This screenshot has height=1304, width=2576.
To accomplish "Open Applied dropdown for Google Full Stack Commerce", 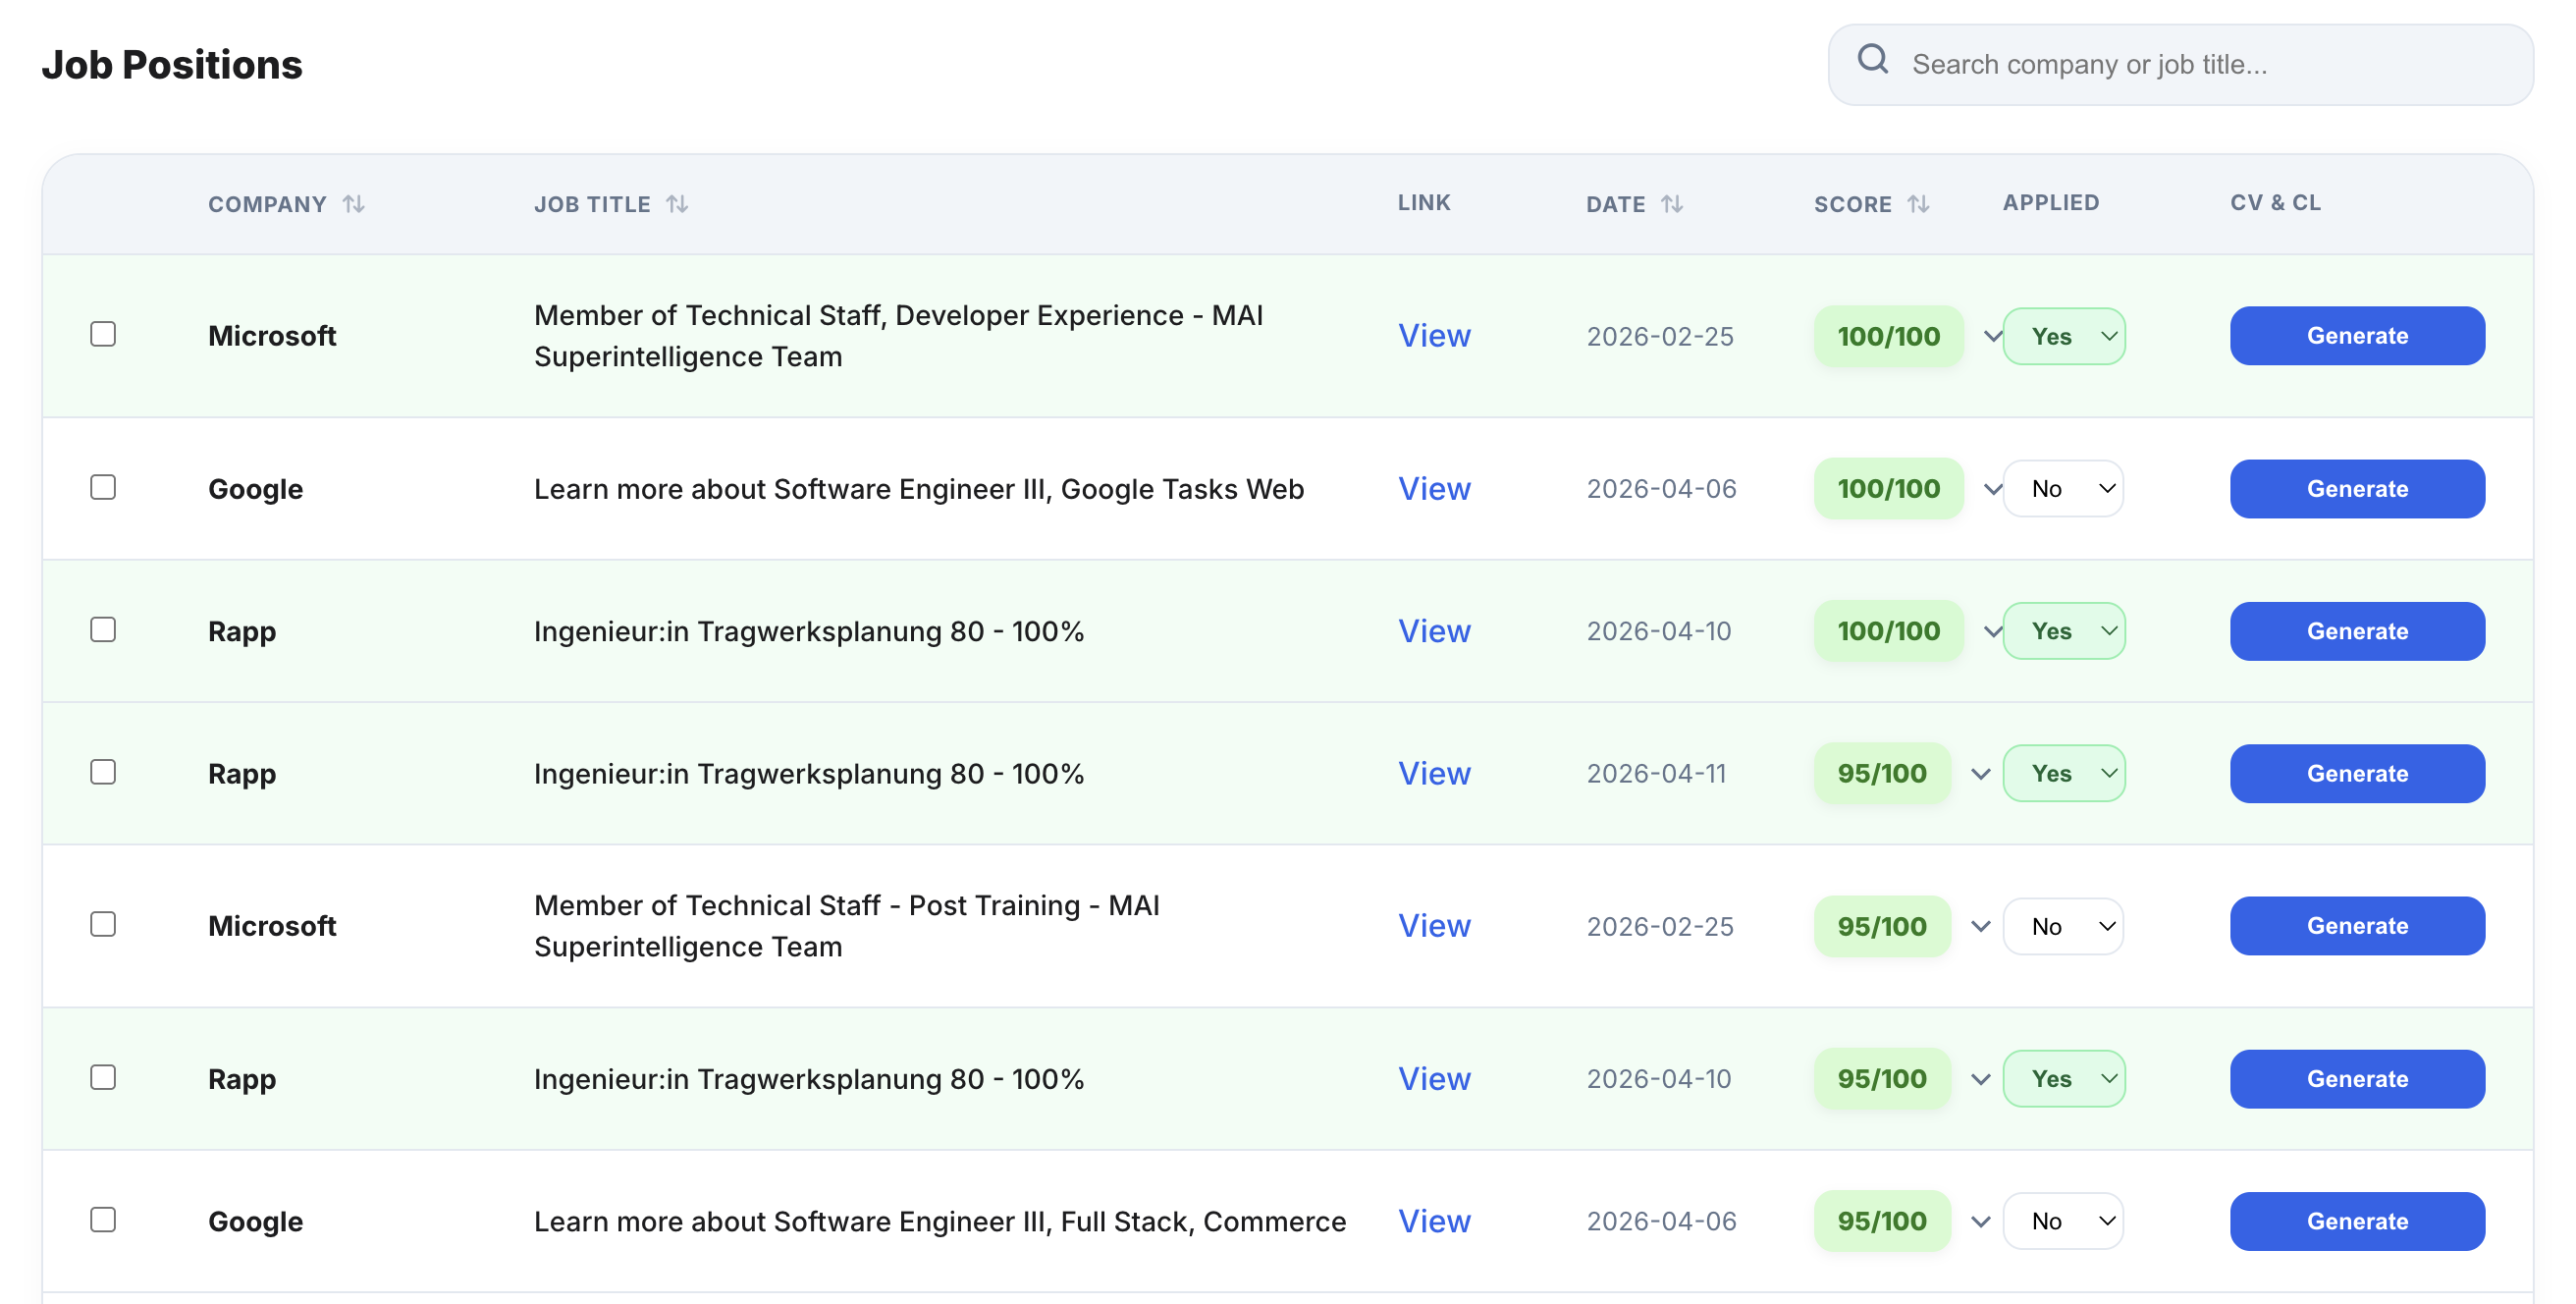I will click(2064, 1221).
